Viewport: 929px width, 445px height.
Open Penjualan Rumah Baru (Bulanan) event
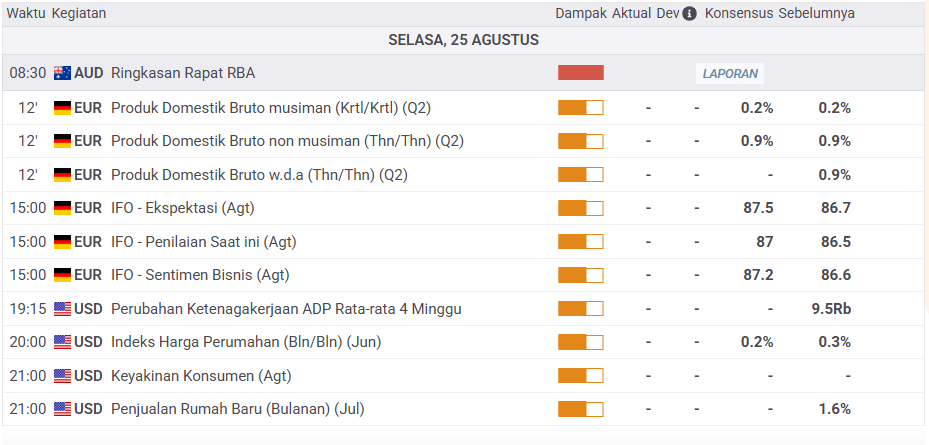point(238,409)
